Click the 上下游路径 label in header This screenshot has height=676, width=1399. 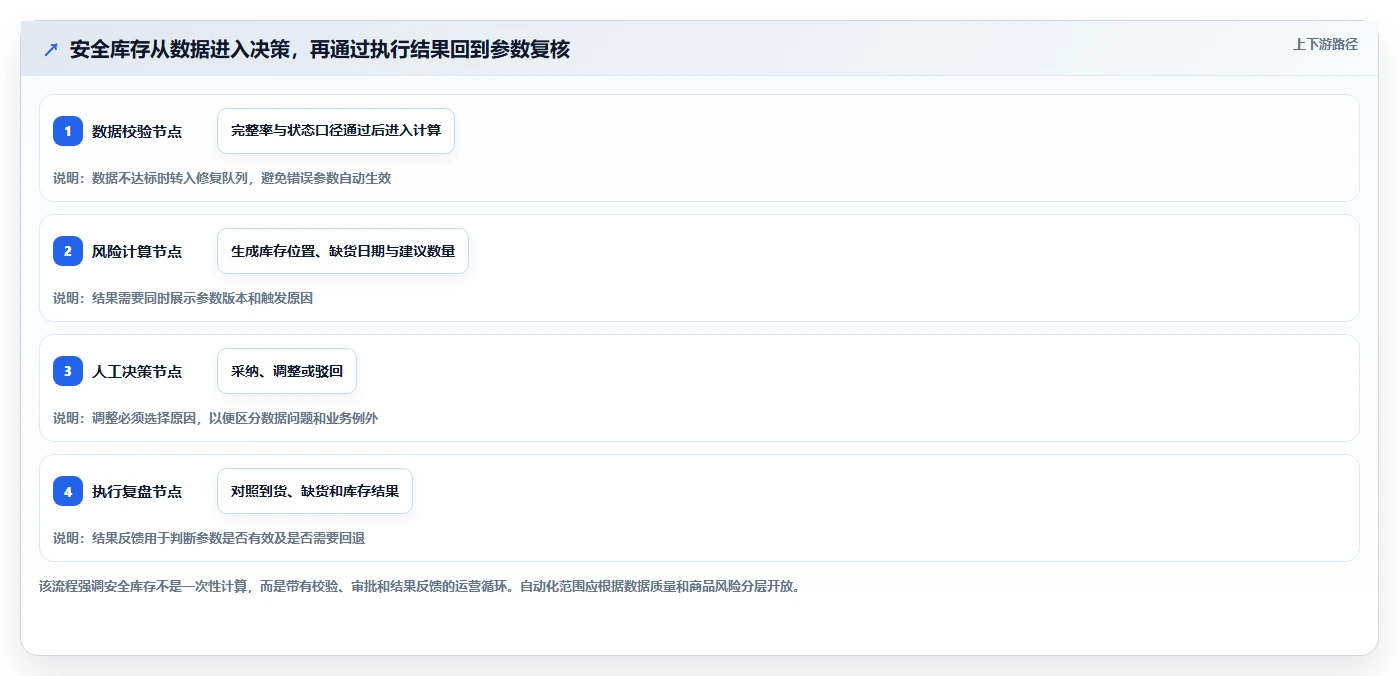tap(1325, 44)
